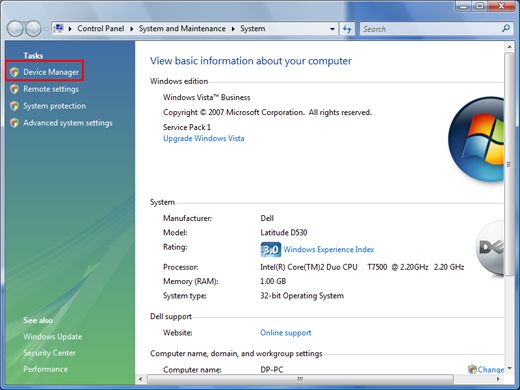Open Windows Update in See also
Viewport: 520px width, 390px height.
pyautogui.click(x=53, y=337)
